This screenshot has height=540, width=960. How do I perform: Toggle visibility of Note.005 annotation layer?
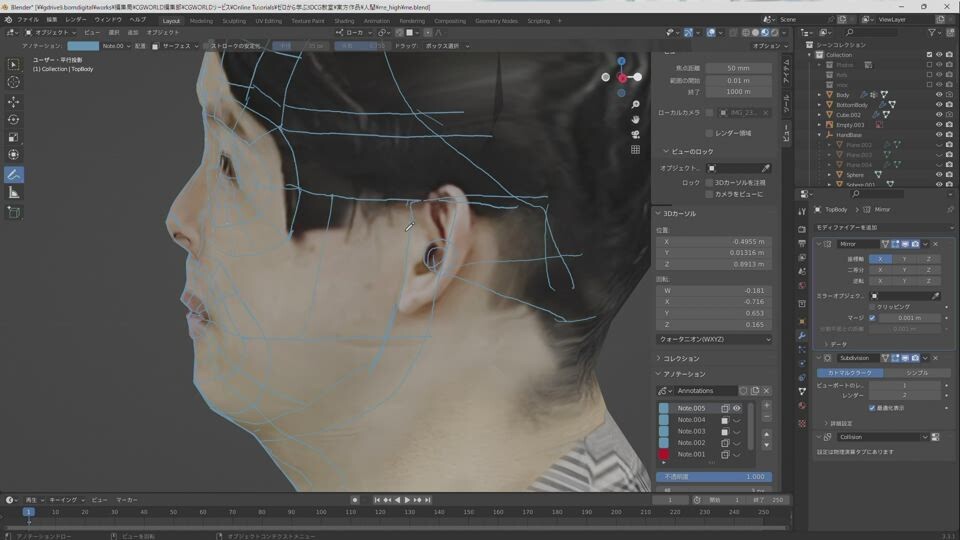[737, 408]
